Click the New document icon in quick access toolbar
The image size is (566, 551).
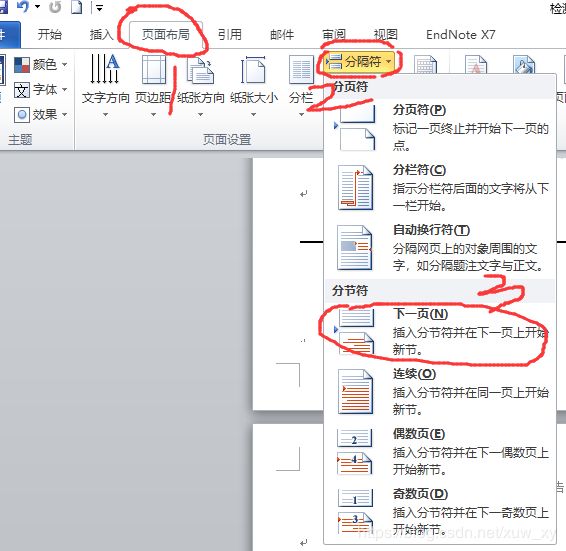[77, 7]
